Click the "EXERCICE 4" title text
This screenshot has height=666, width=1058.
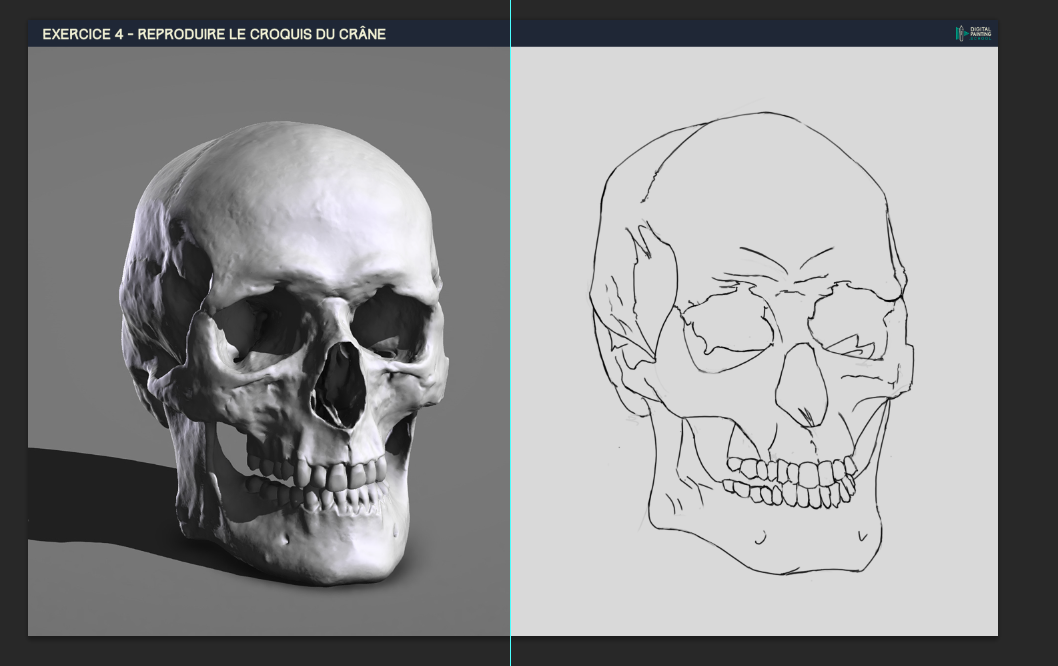point(85,34)
